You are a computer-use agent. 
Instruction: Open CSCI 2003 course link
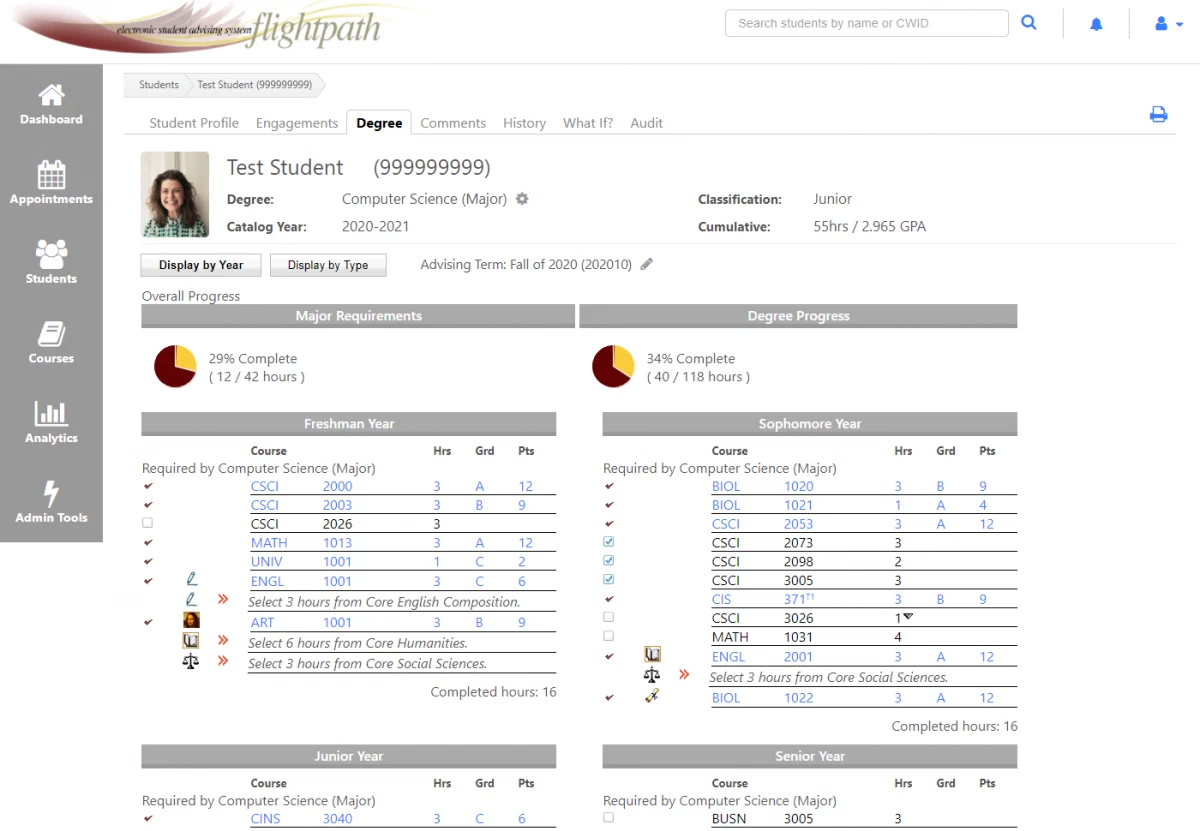302,505
